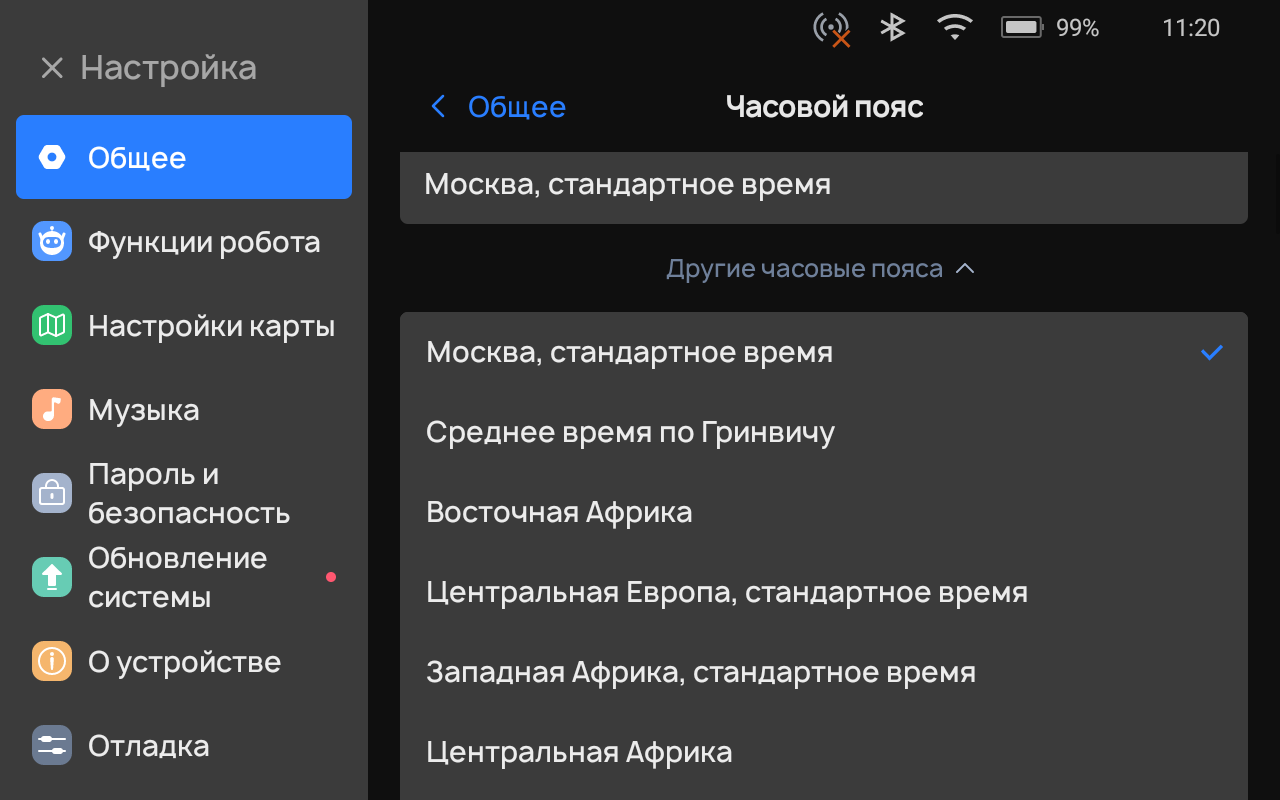Click the password and security lock icon
Screen dimensions: 1280x800
coord(52,493)
